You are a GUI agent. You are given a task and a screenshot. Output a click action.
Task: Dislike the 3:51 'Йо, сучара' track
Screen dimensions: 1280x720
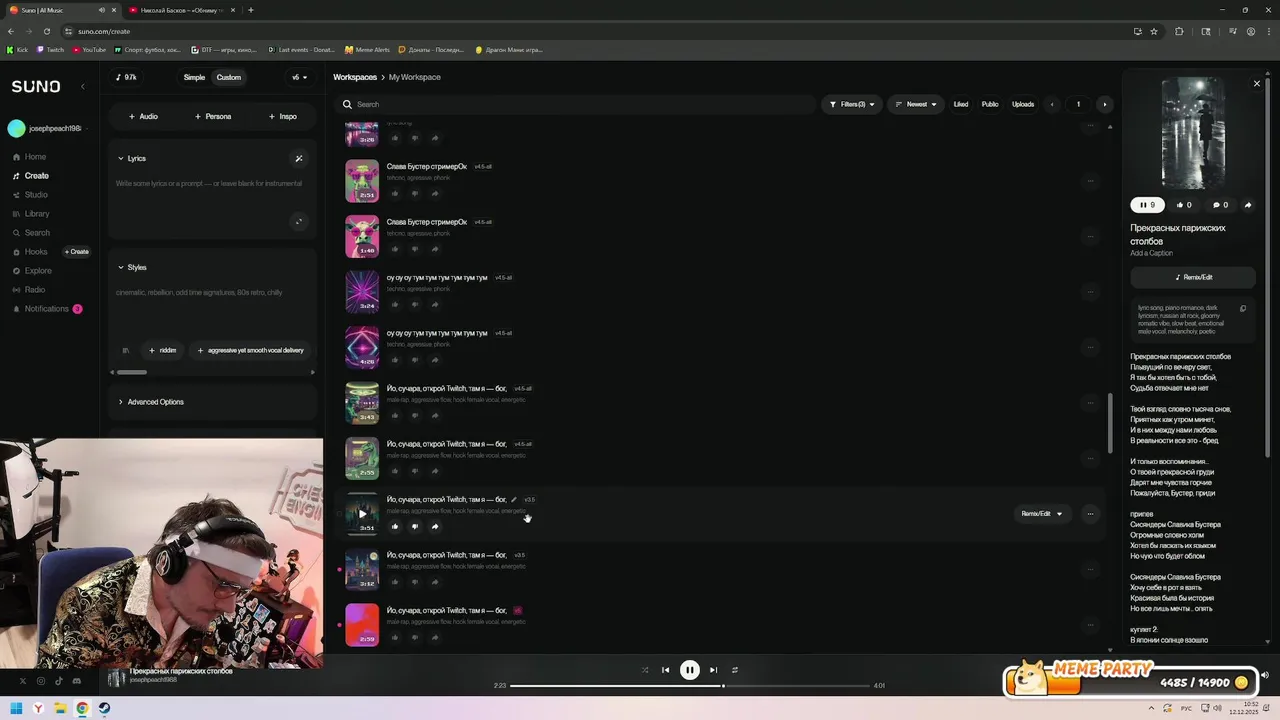tap(415, 526)
